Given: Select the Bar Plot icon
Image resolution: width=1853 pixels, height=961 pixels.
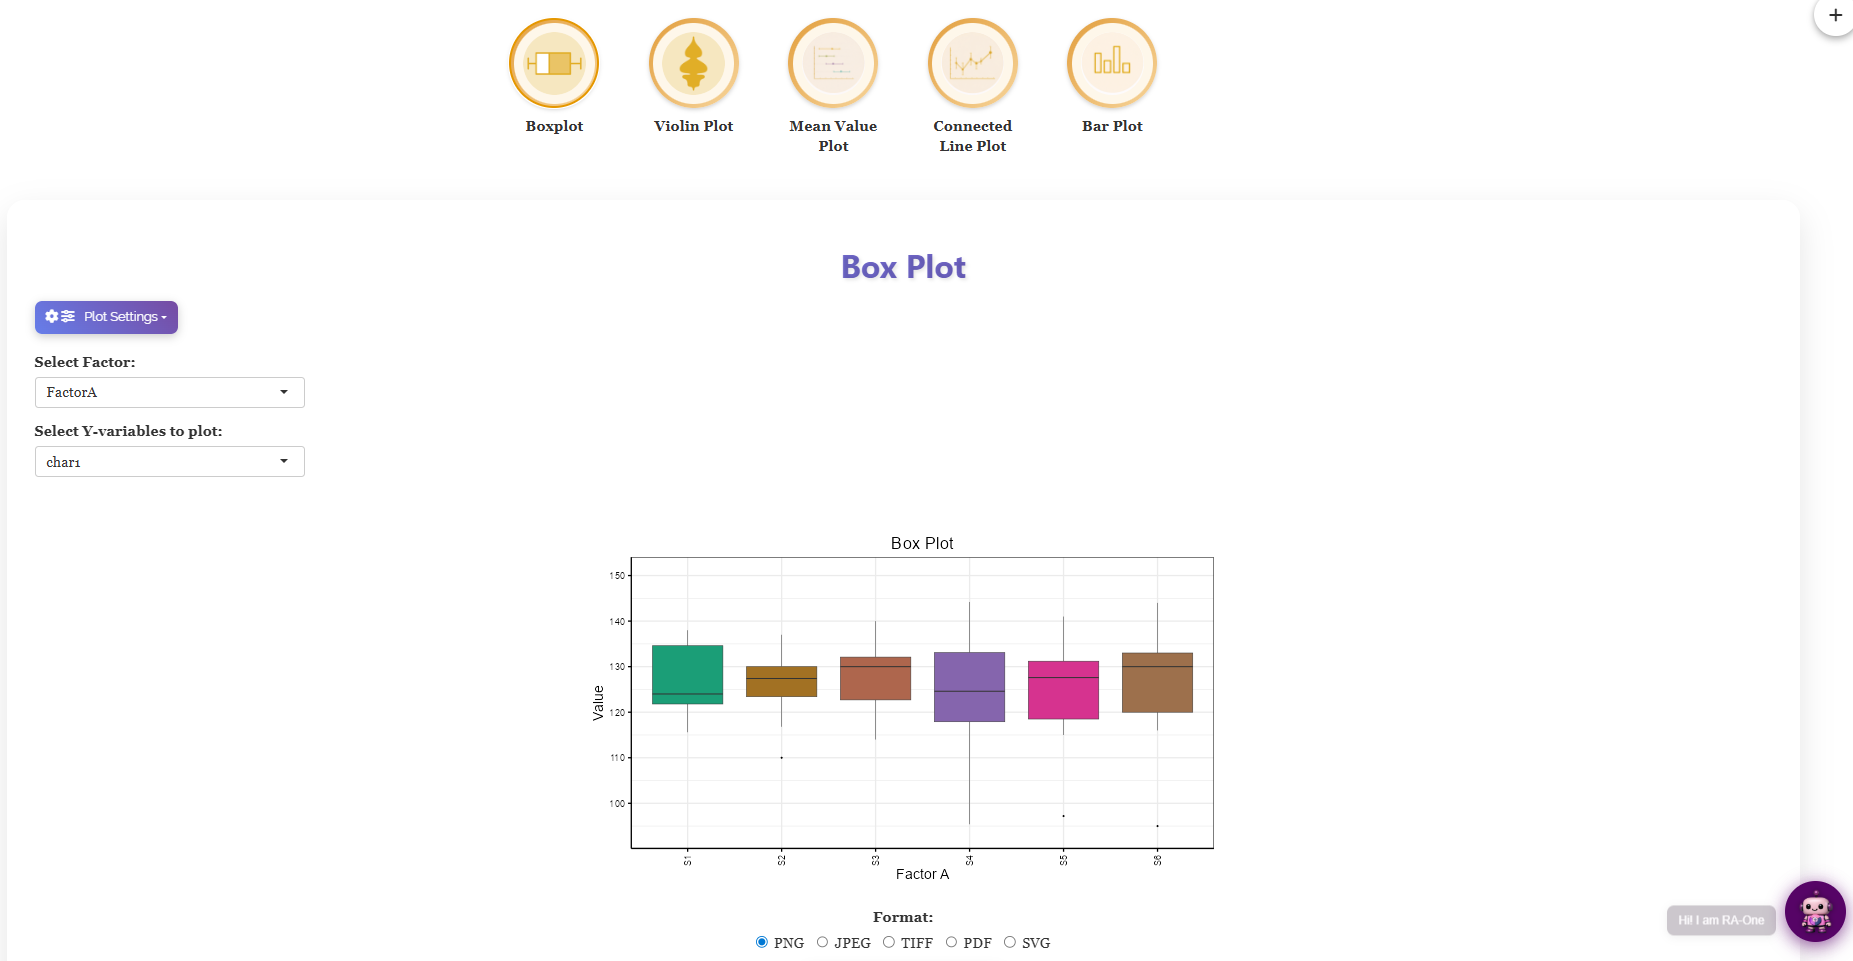Looking at the screenshot, I should tap(1112, 63).
